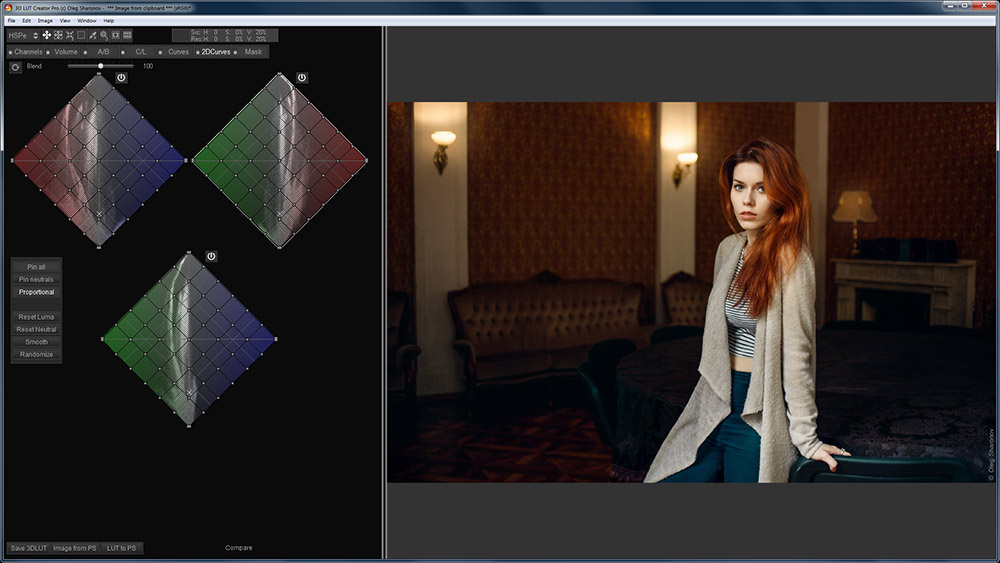Click the grid icon at toolbar end
The height and width of the screenshot is (563, 1000).
127,35
